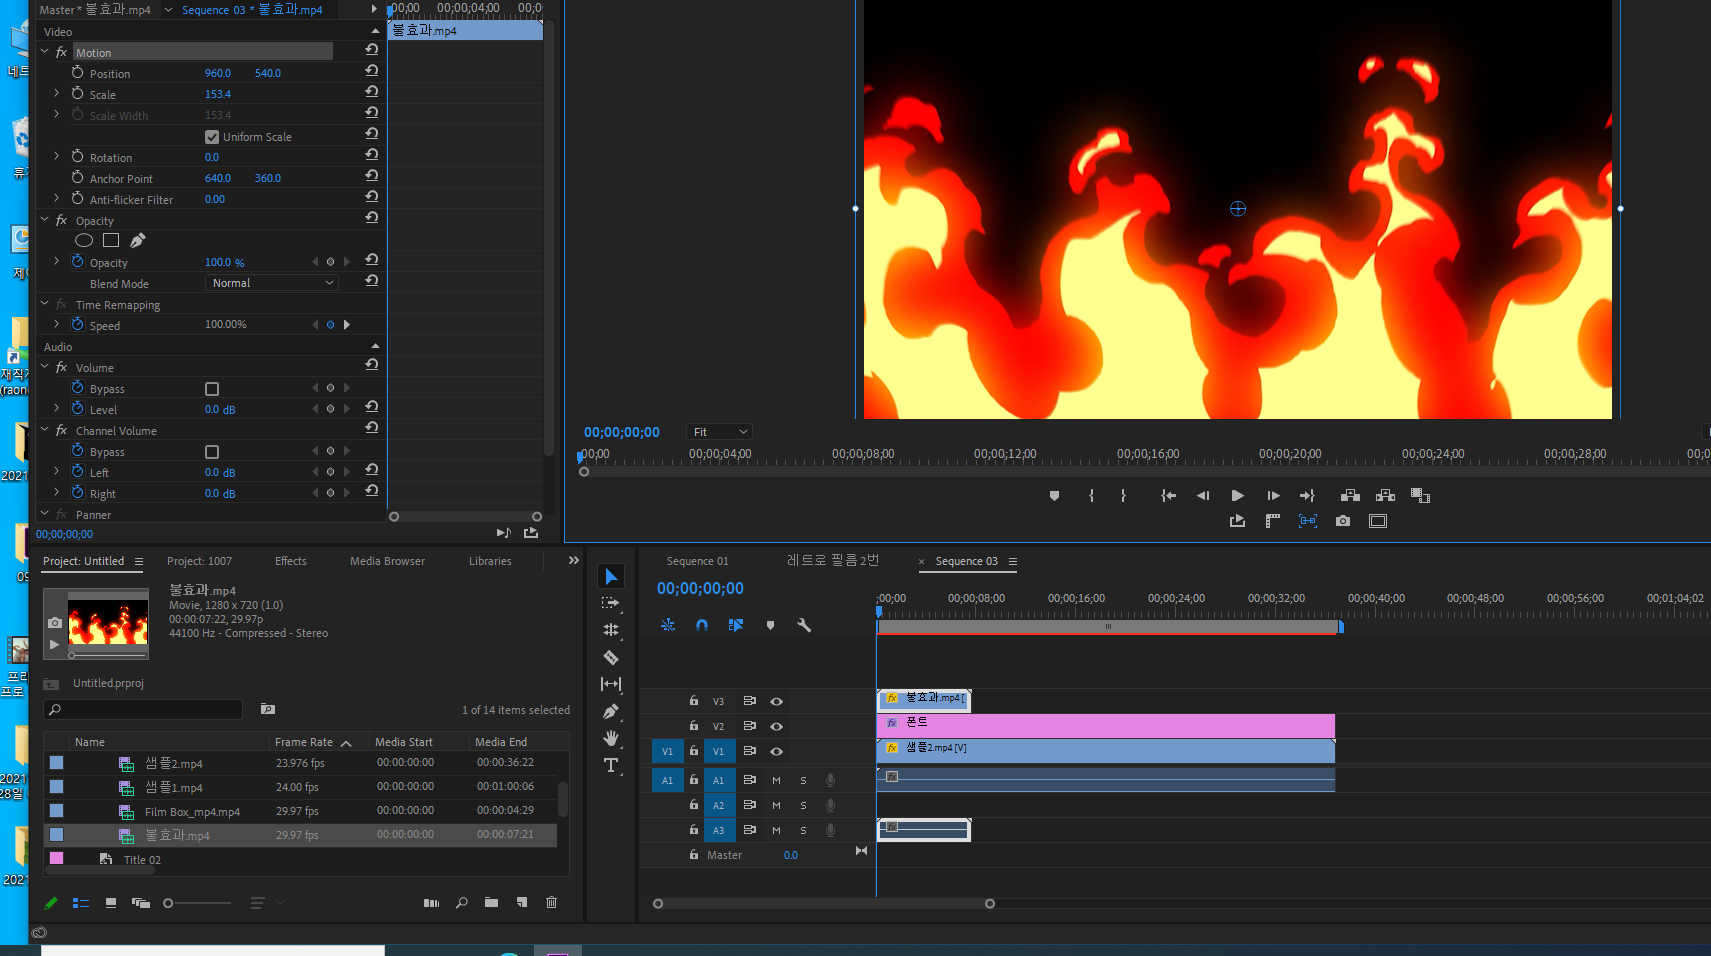
Task: Mute audio track A1
Action: pos(776,780)
